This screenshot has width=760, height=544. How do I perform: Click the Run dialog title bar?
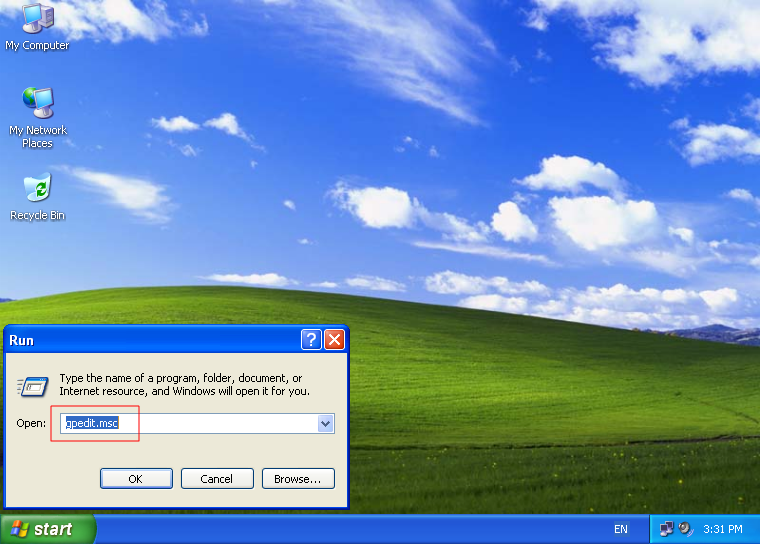coord(150,340)
